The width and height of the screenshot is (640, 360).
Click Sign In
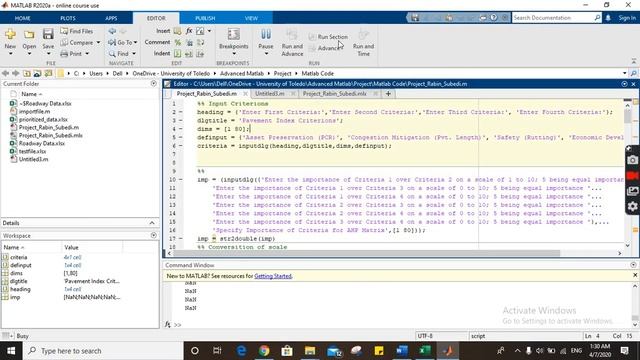tap(627, 18)
